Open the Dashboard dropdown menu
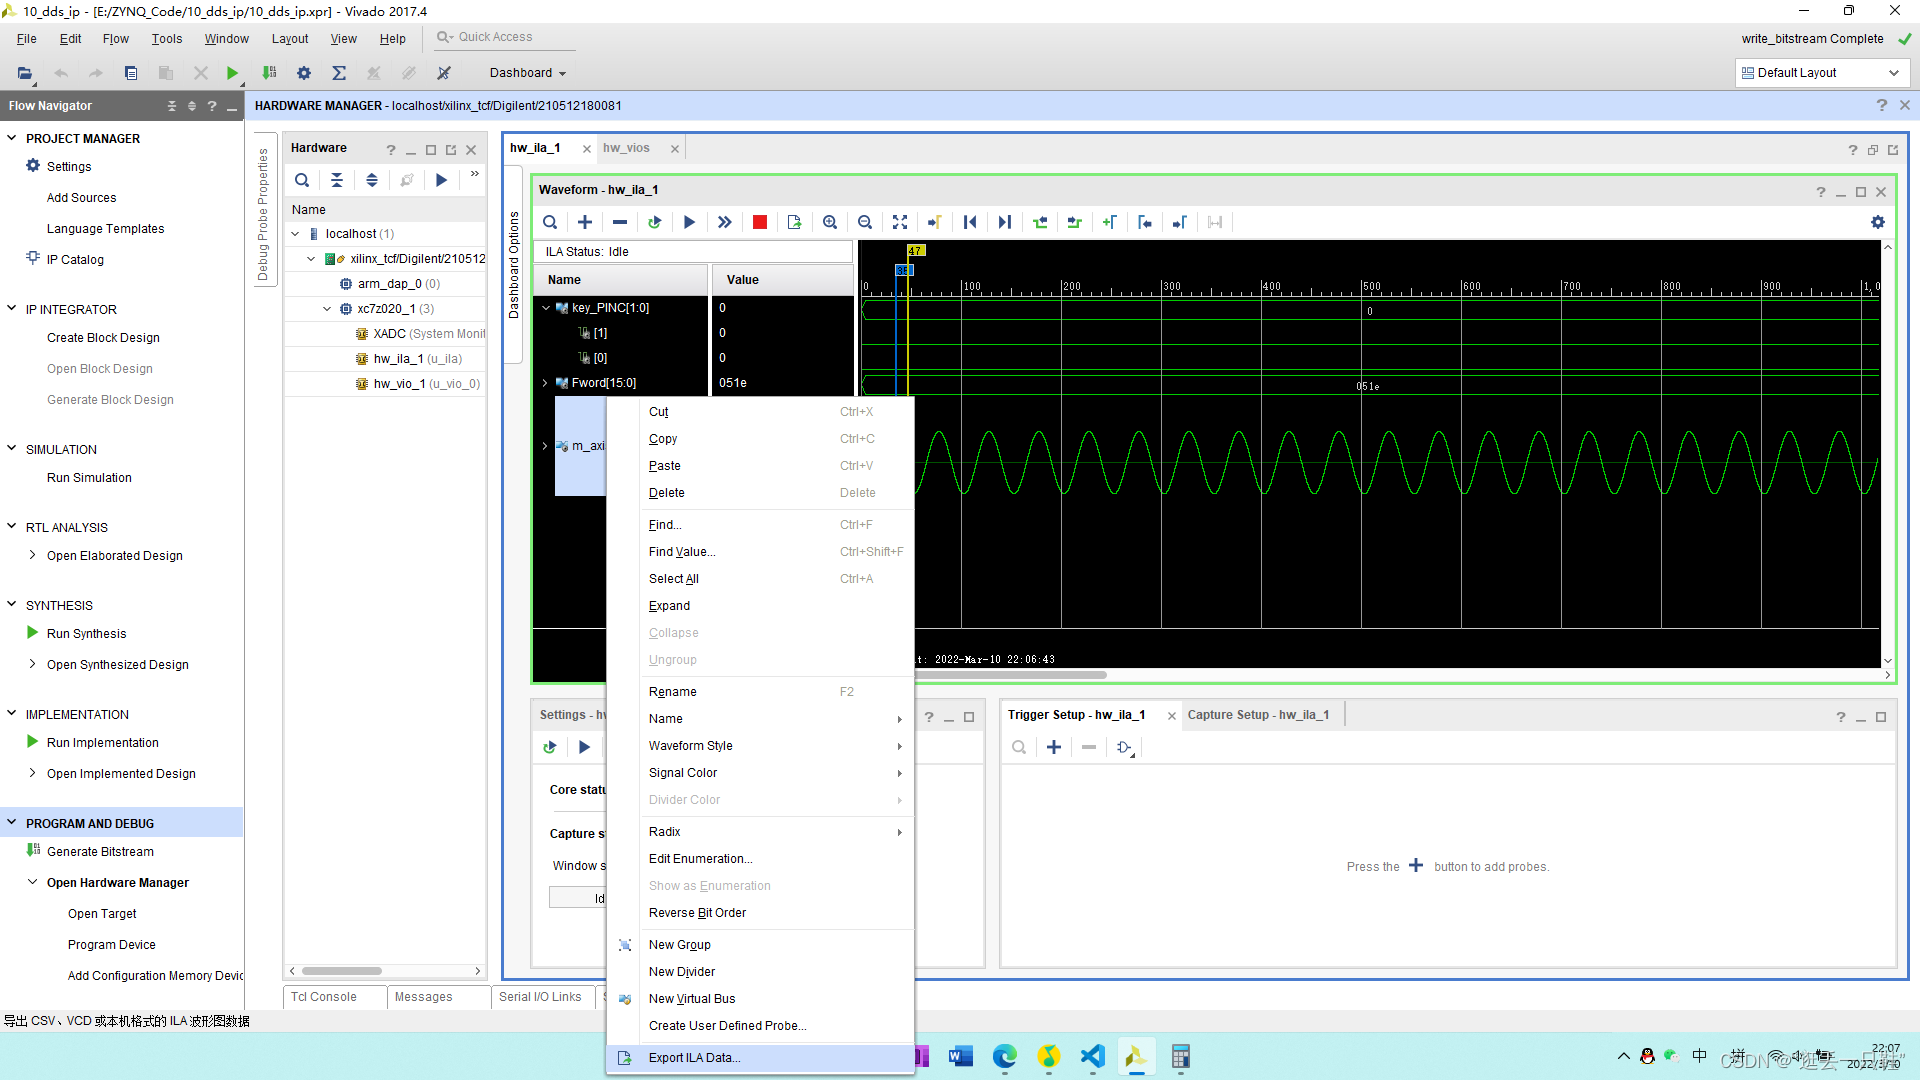Screen dimensions: 1920x1080 point(528,73)
